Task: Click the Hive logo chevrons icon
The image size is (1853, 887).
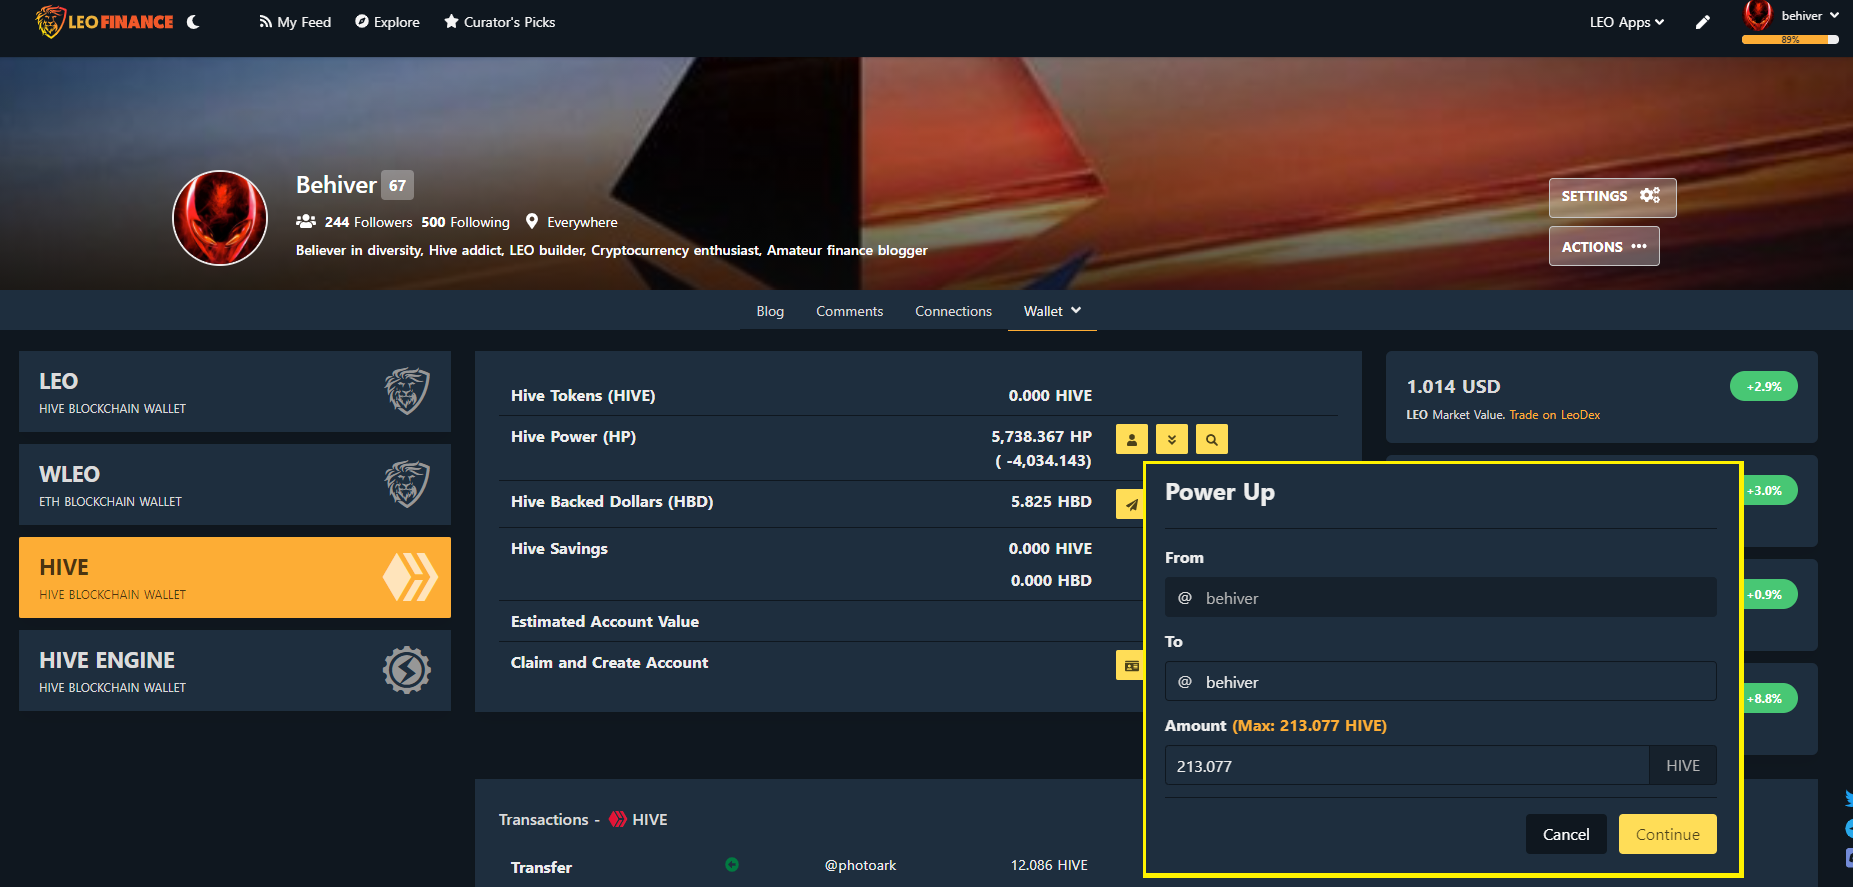Action: 410,577
